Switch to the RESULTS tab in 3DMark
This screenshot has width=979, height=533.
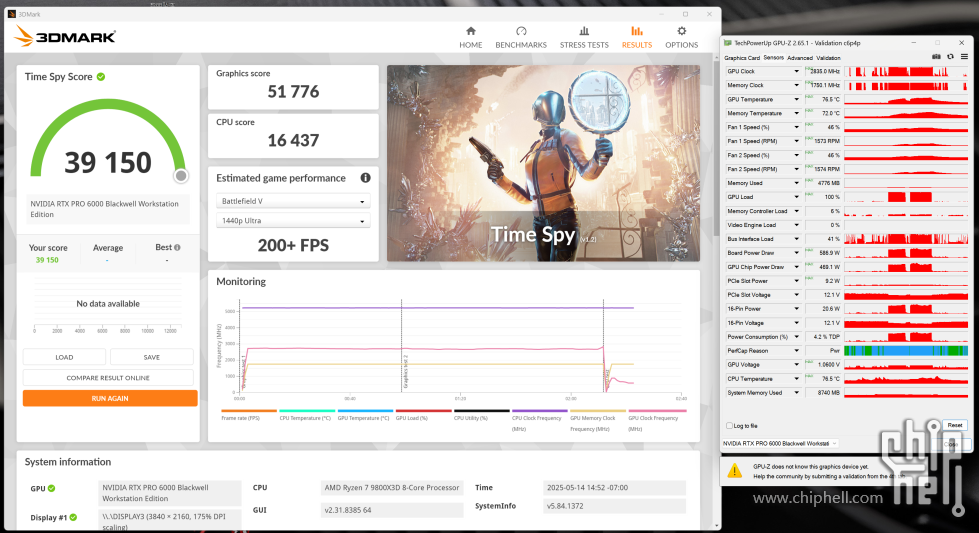click(x=636, y=37)
